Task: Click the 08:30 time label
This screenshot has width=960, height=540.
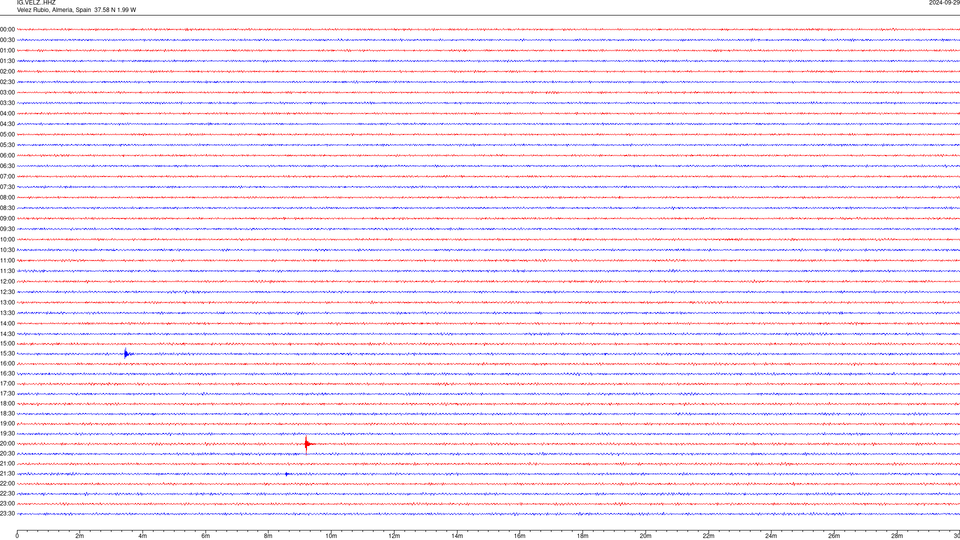Action: click(x=7, y=208)
